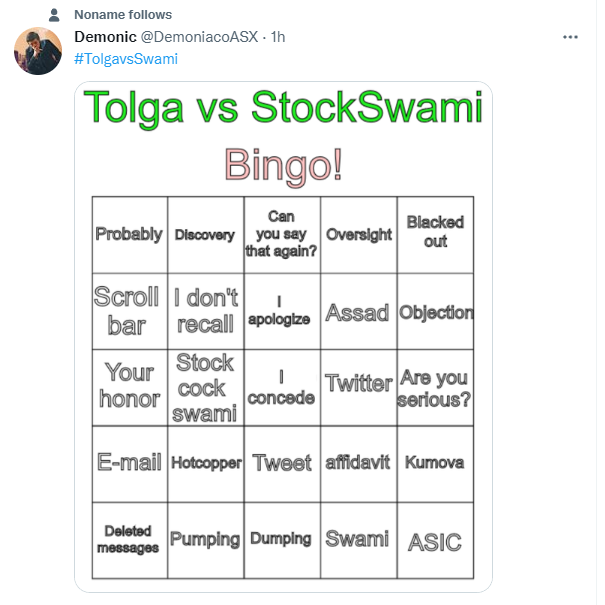Click the Blacked out bingo square
Screen dimensions: 605x605
[436, 235]
